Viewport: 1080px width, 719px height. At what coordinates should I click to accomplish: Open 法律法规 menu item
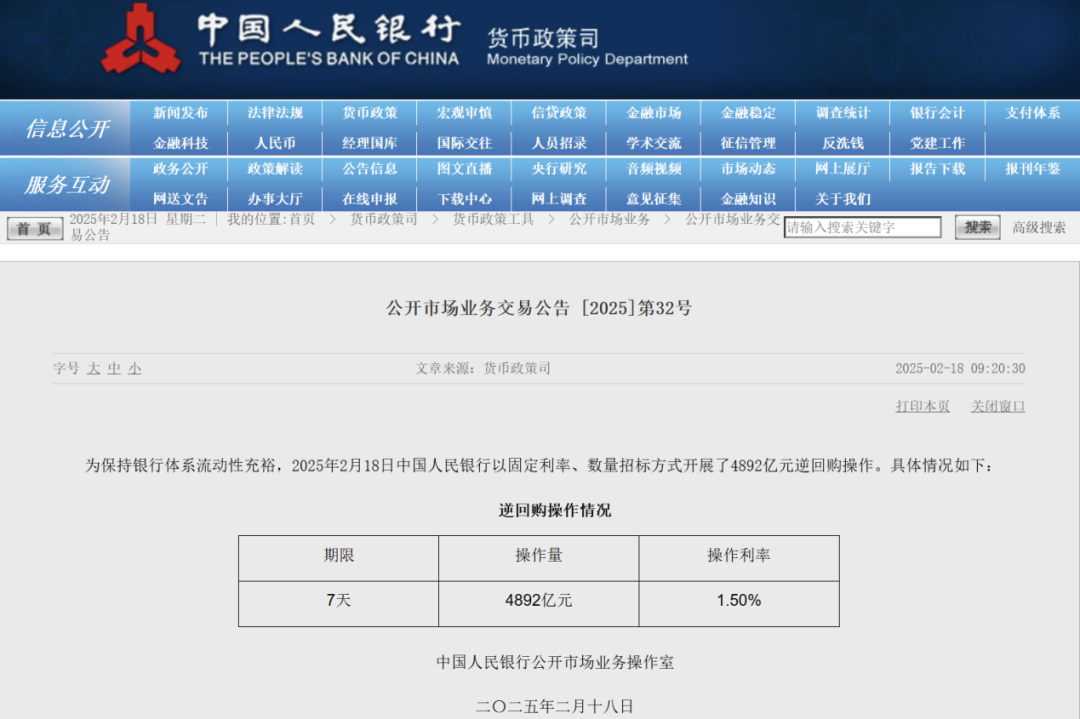(275, 113)
